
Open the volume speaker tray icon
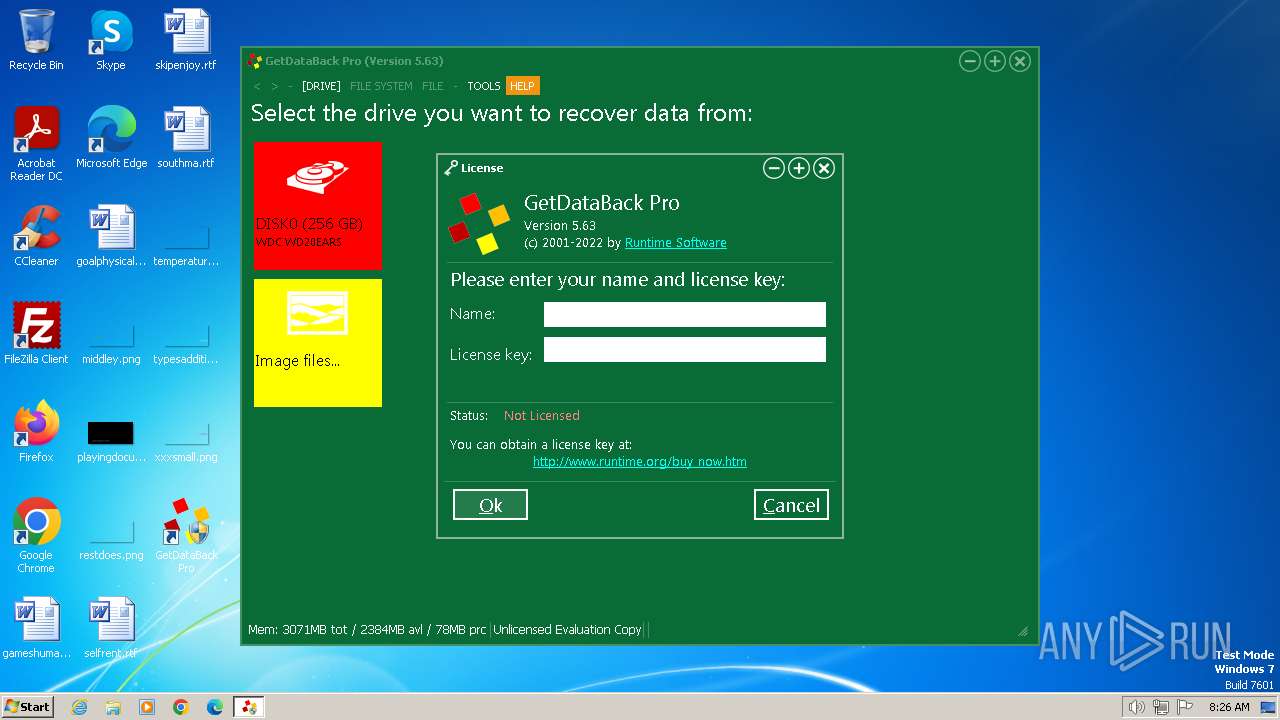click(1136, 707)
